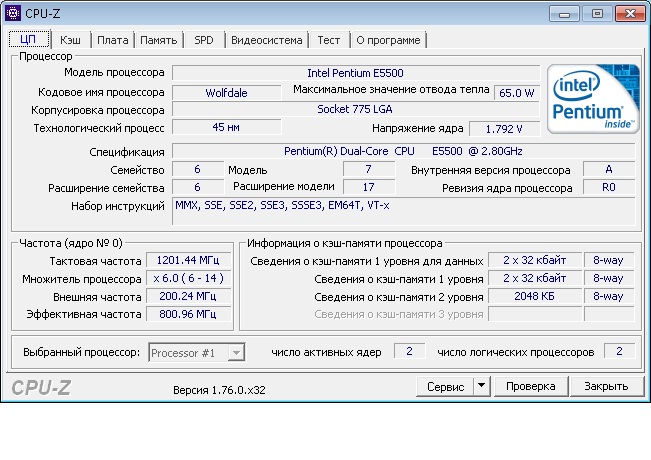Open the Плата tab

[113, 40]
